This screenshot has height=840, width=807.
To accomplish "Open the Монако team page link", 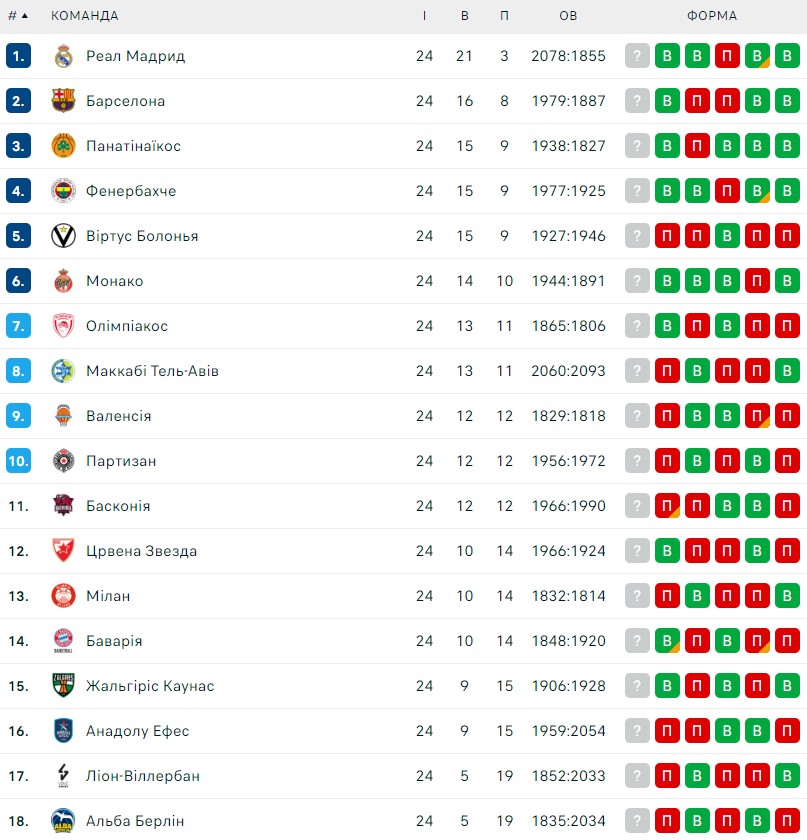I will [115, 281].
